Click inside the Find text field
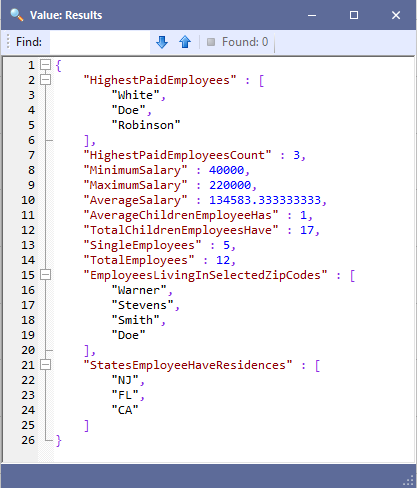 (x=100, y=42)
